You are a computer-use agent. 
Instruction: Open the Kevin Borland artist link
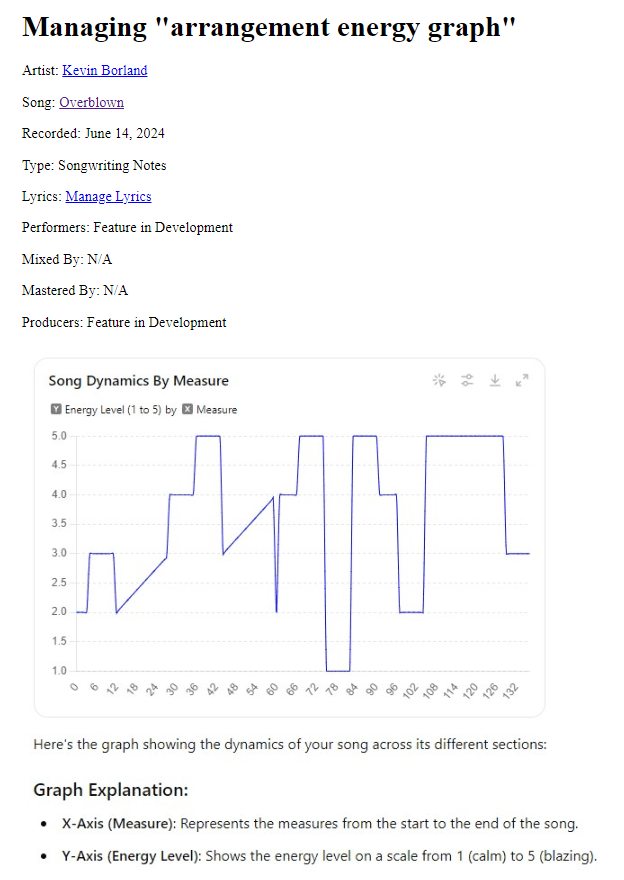[104, 70]
